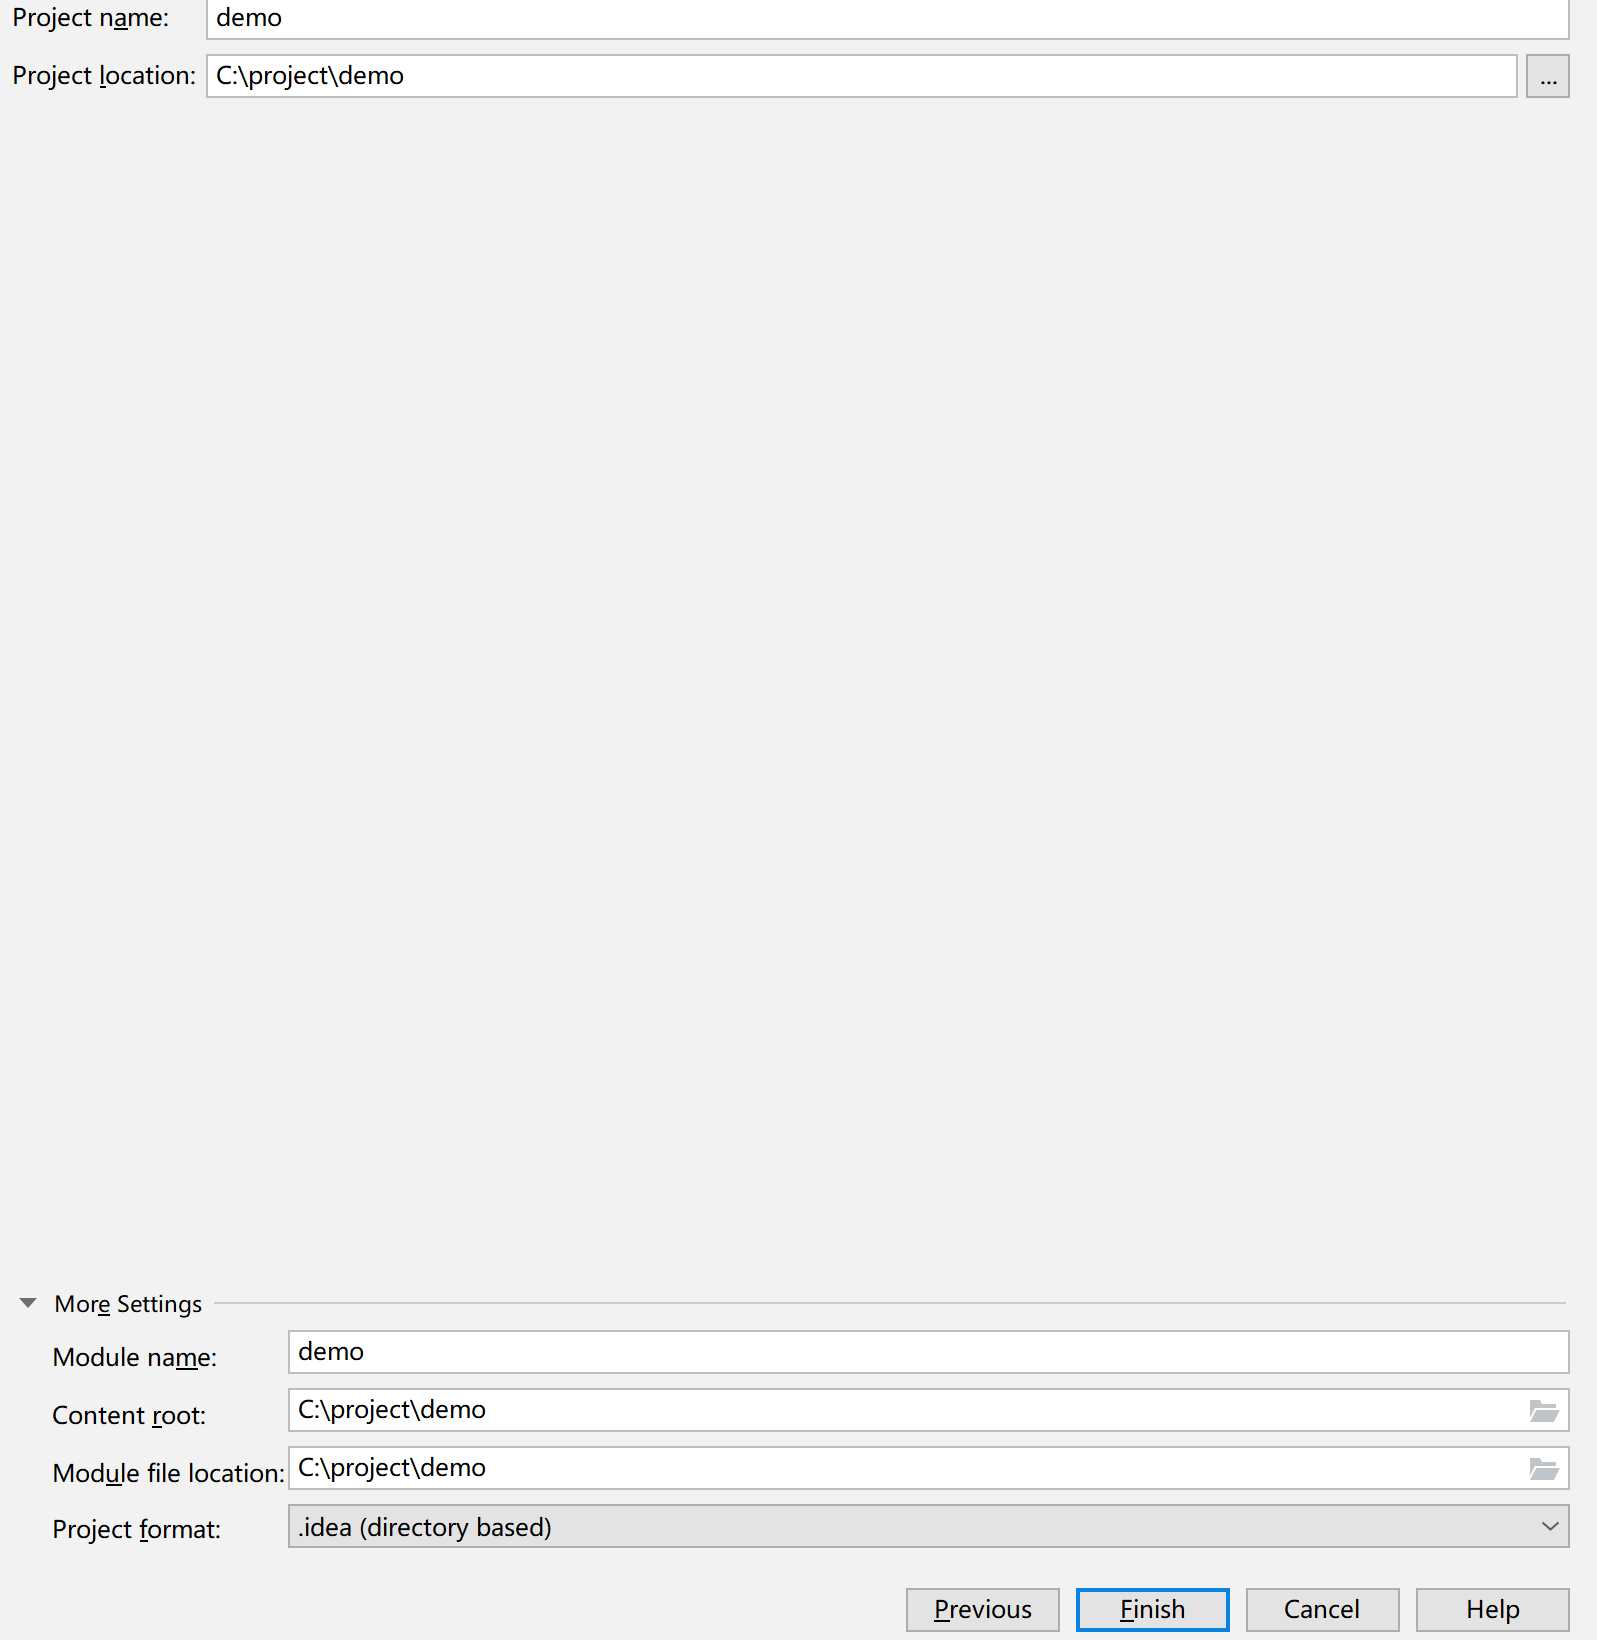The width and height of the screenshot is (1597, 1640).
Task: Click the Module name label
Action: pyautogui.click(x=134, y=1357)
